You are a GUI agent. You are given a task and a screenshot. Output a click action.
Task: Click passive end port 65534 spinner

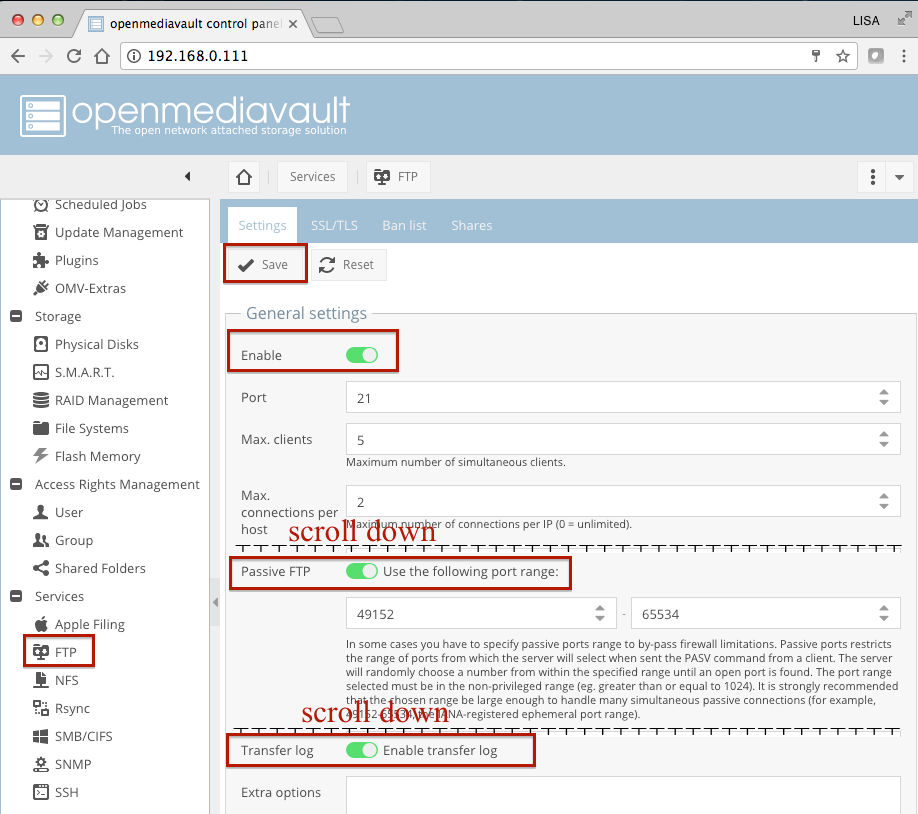884,613
